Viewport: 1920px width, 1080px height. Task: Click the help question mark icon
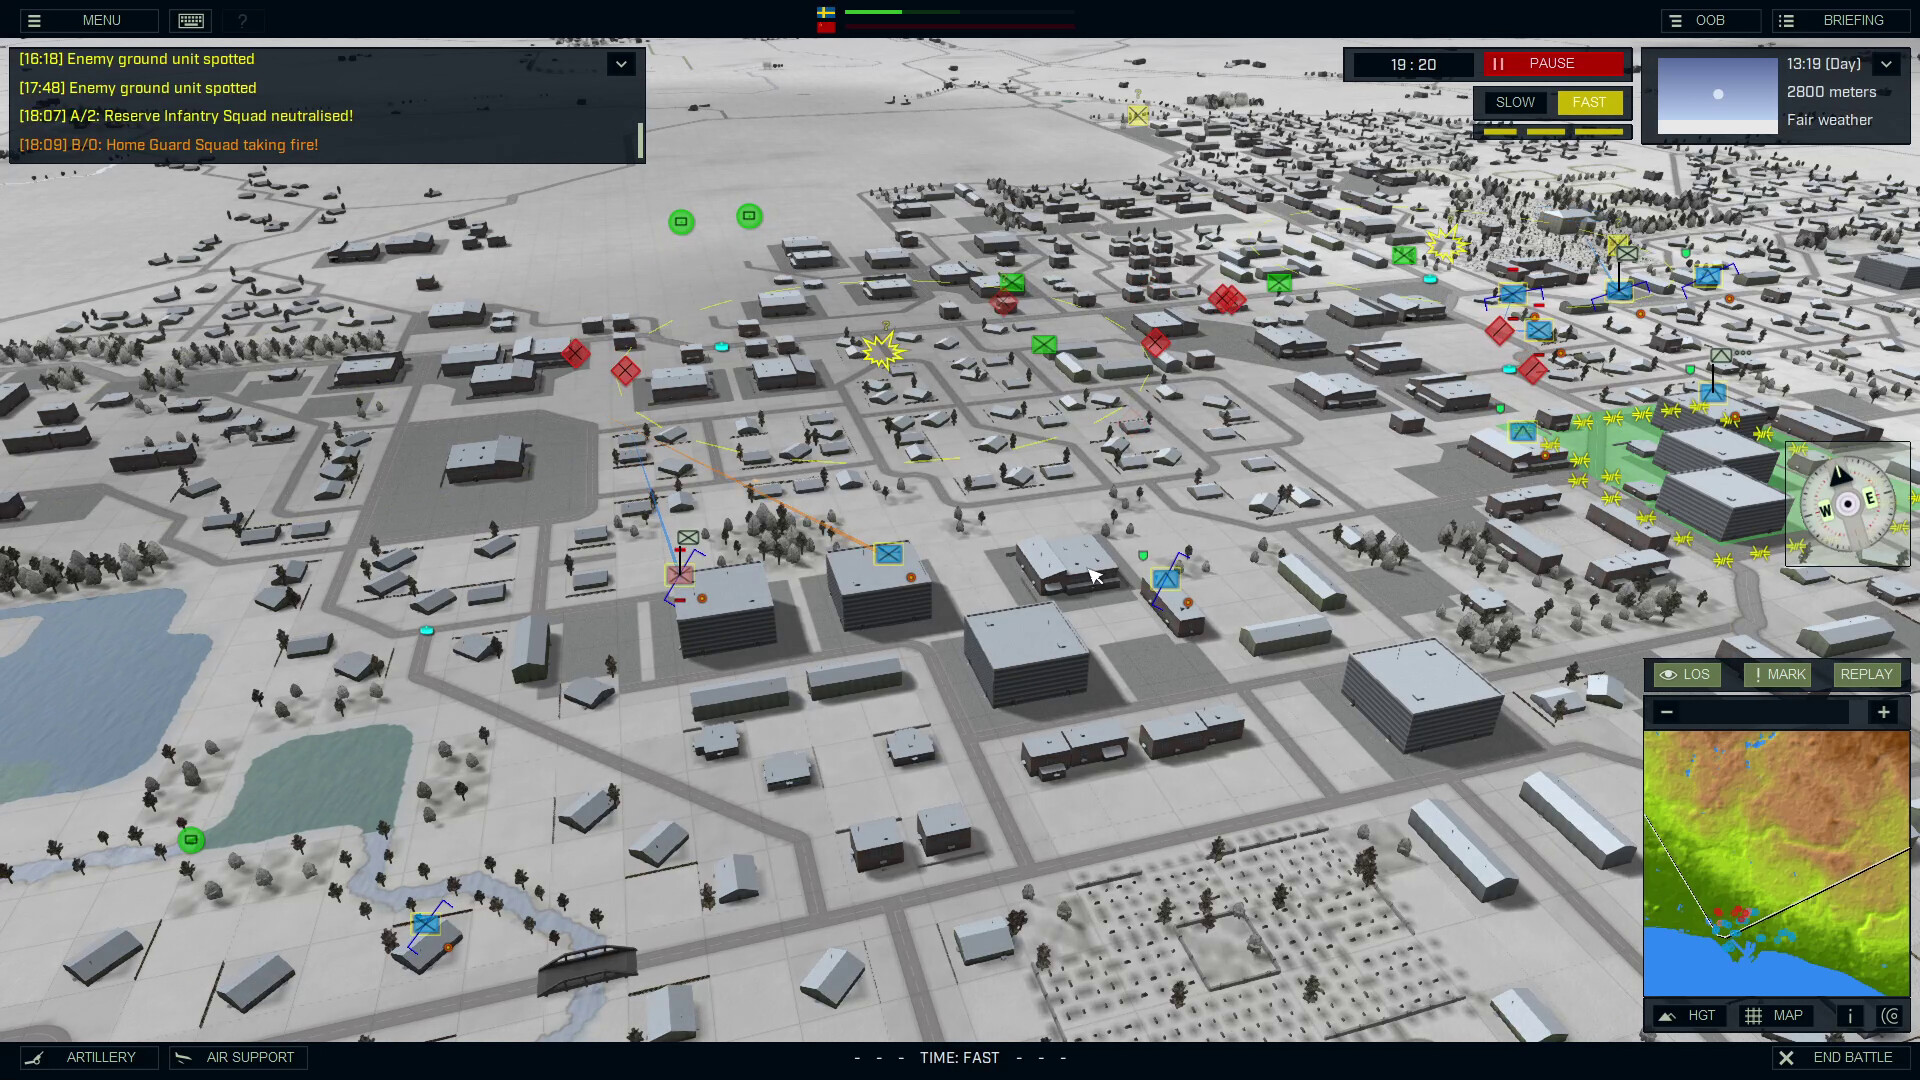[243, 20]
